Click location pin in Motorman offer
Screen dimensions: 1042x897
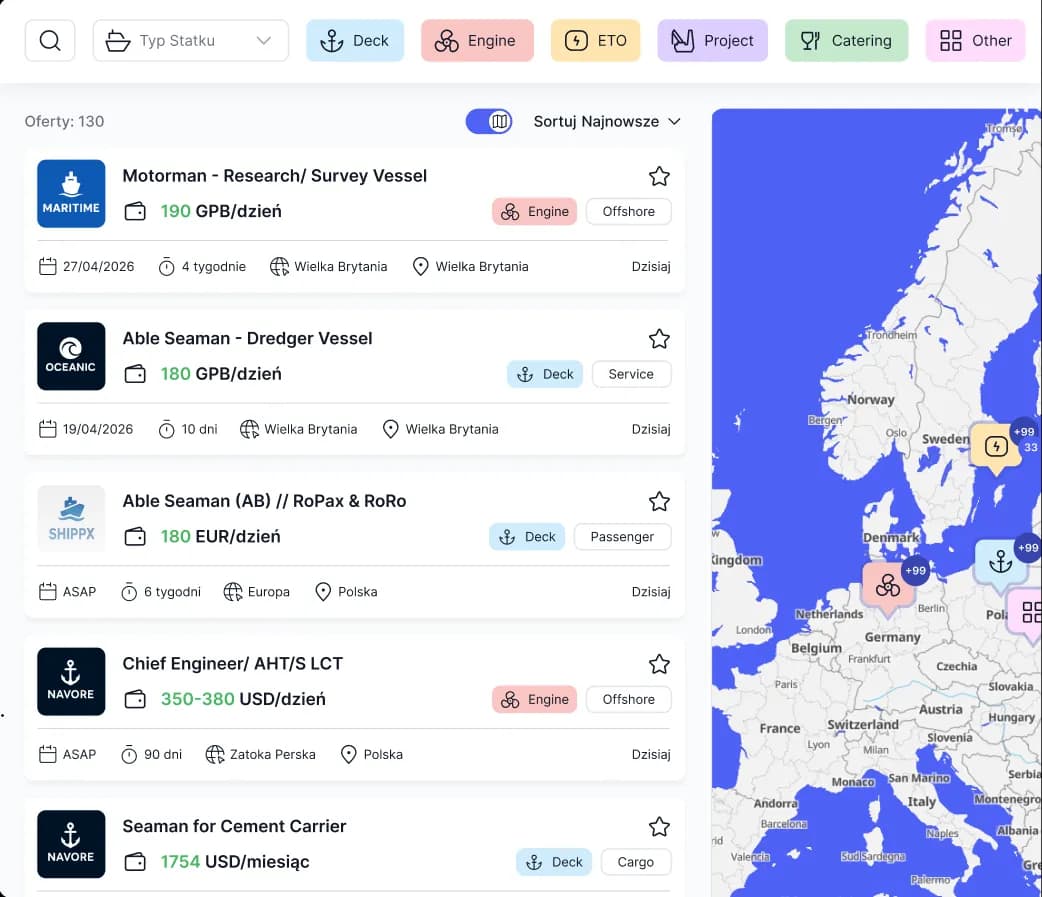[421, 267]
